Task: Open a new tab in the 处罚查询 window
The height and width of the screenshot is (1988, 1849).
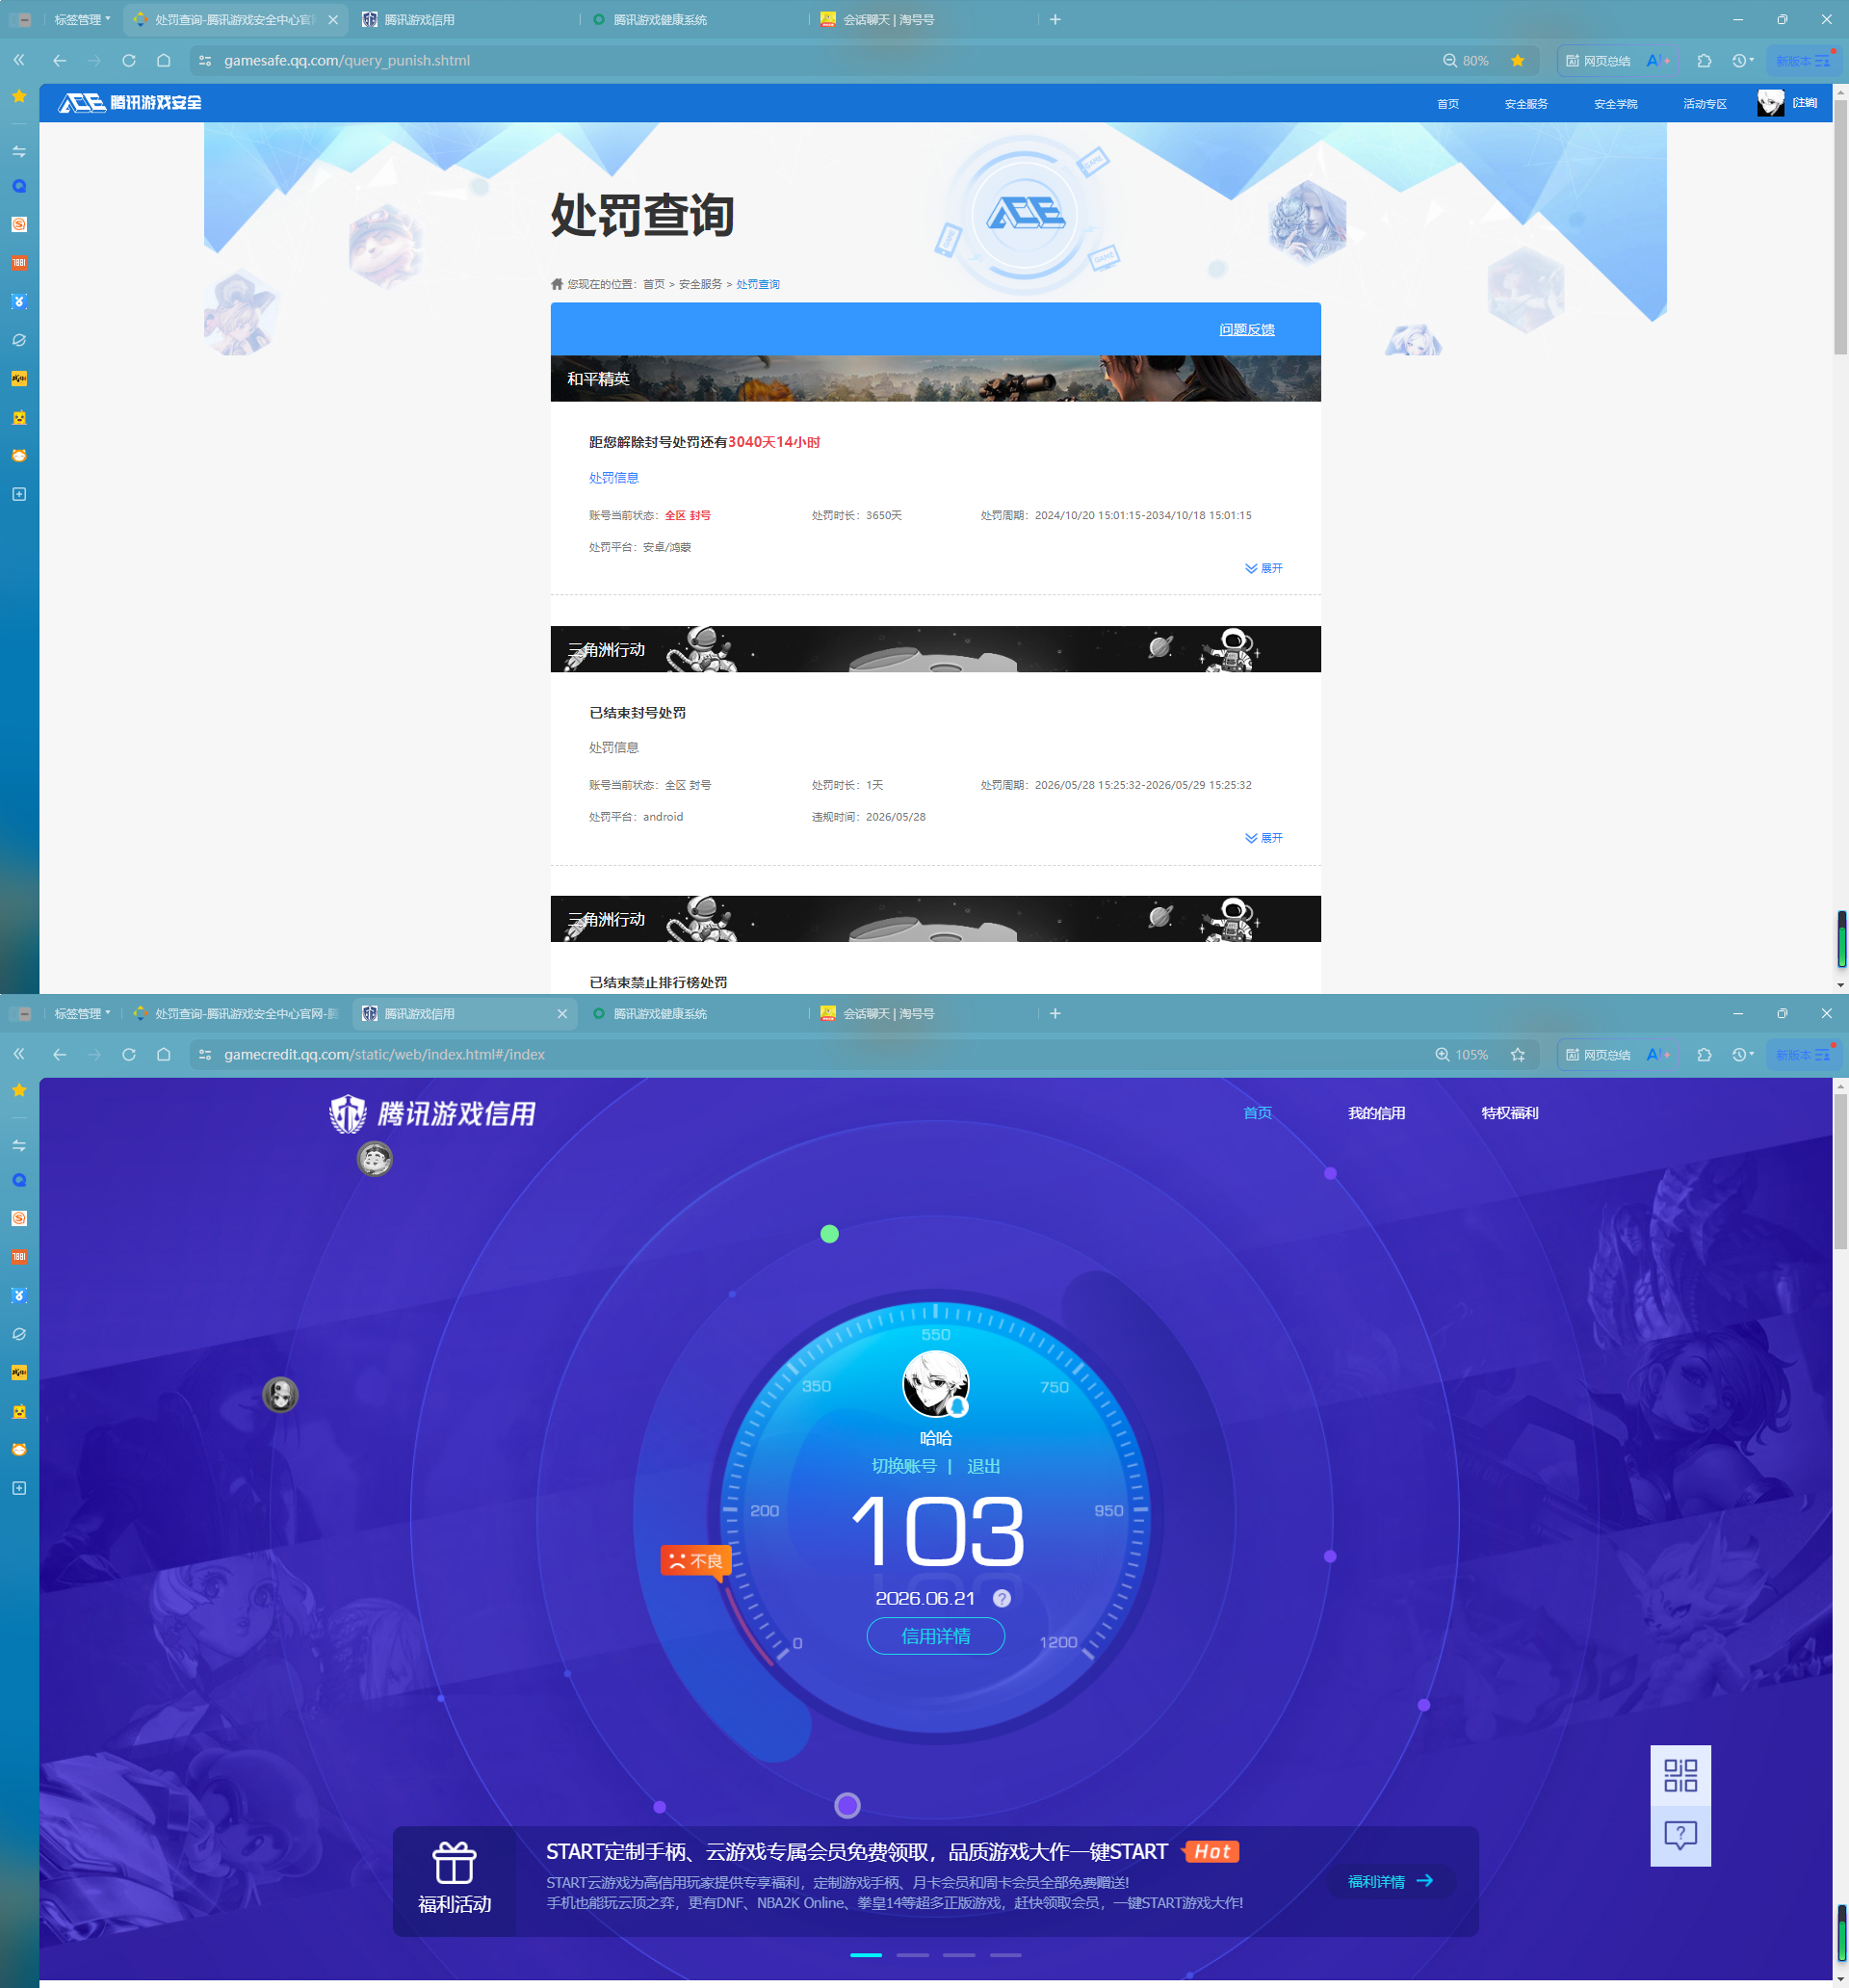Action: (x=1055, y=19)
